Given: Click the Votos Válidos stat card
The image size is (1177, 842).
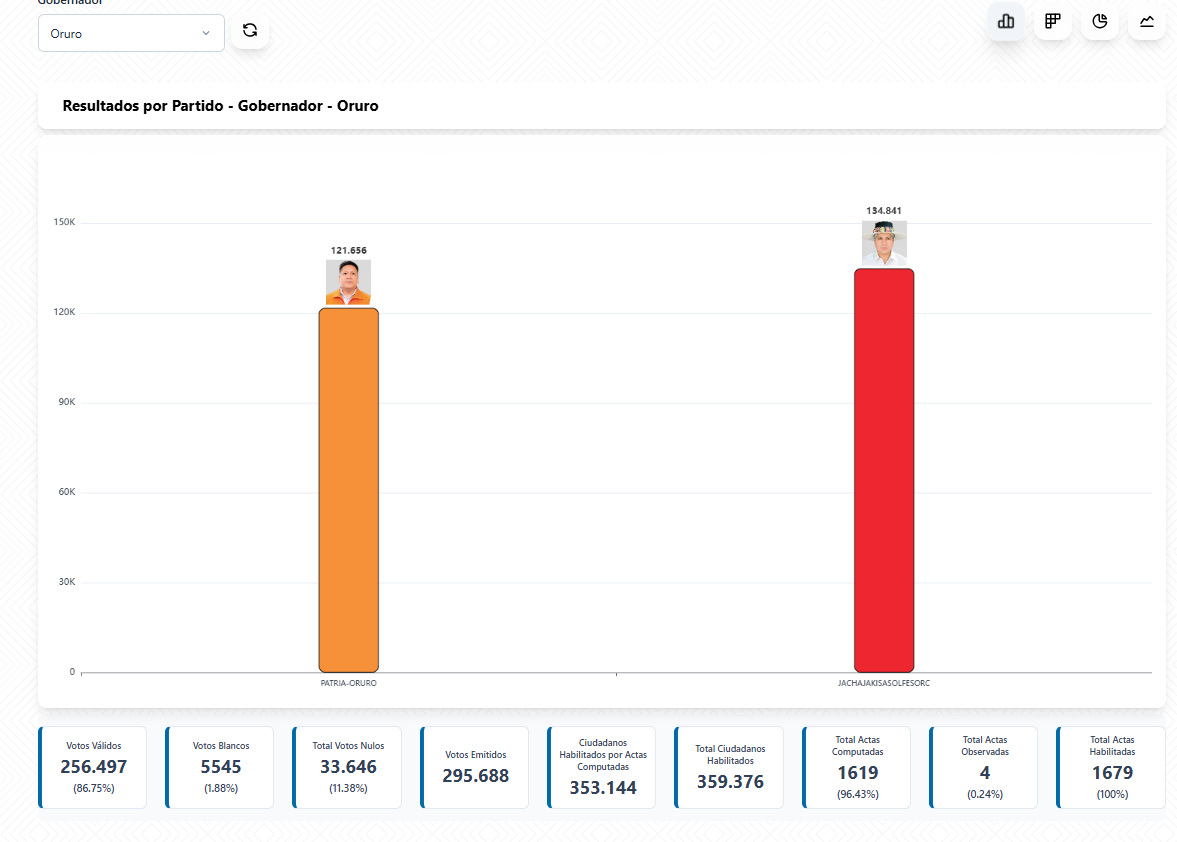Looking at the screenshot, I should (93, 767).
